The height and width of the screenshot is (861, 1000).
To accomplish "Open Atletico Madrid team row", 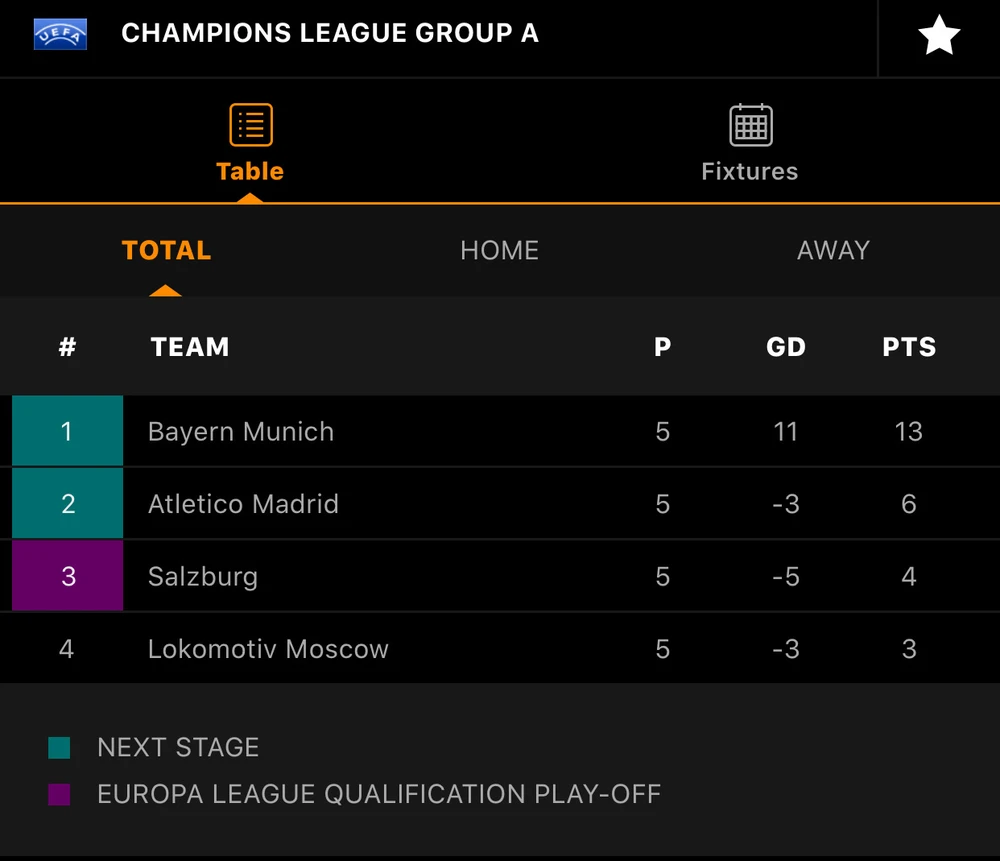I will (243, 504).
